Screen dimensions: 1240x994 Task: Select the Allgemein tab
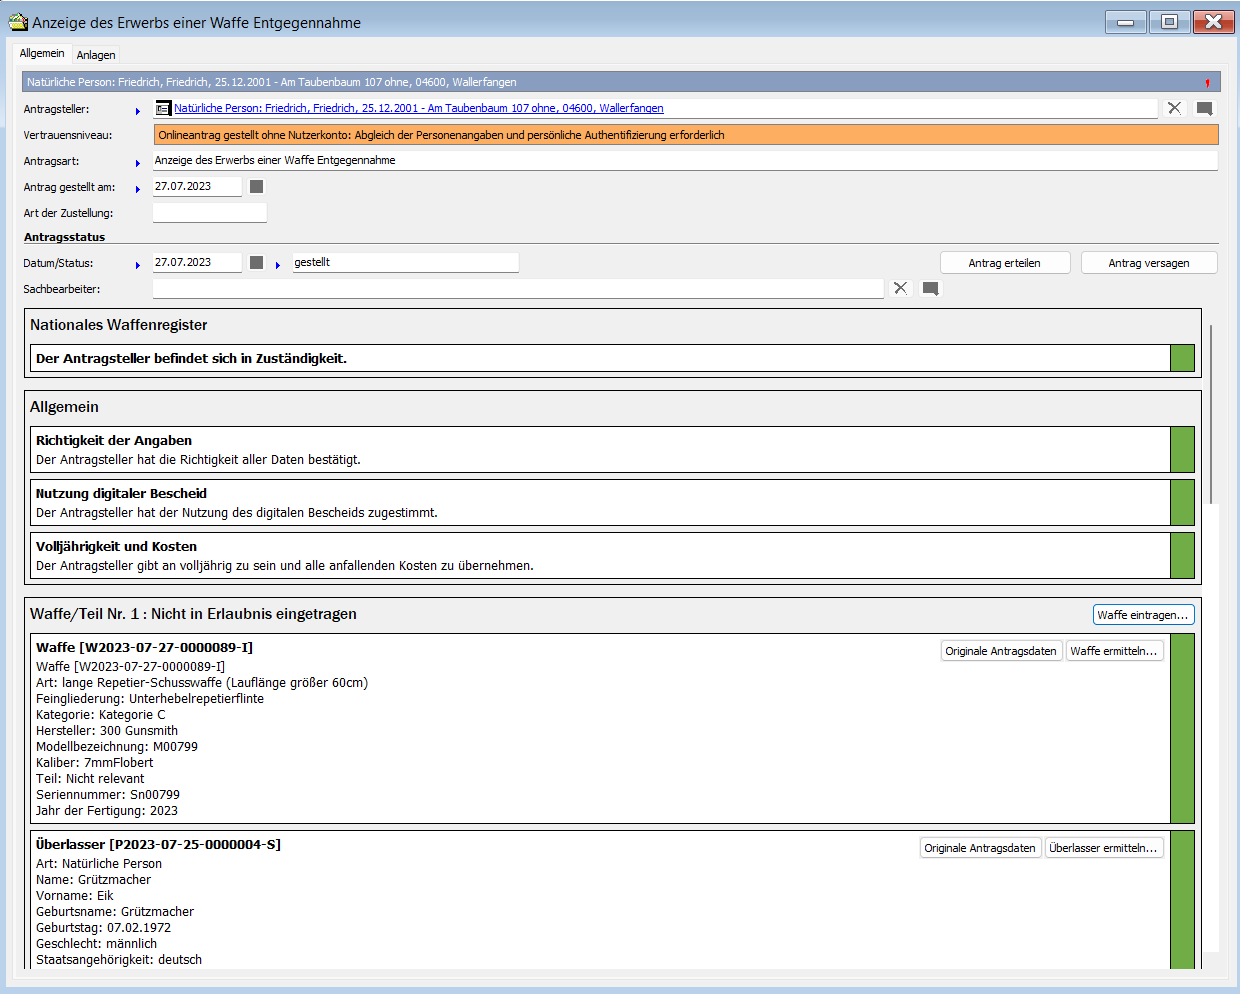click(x=42, y=54)
